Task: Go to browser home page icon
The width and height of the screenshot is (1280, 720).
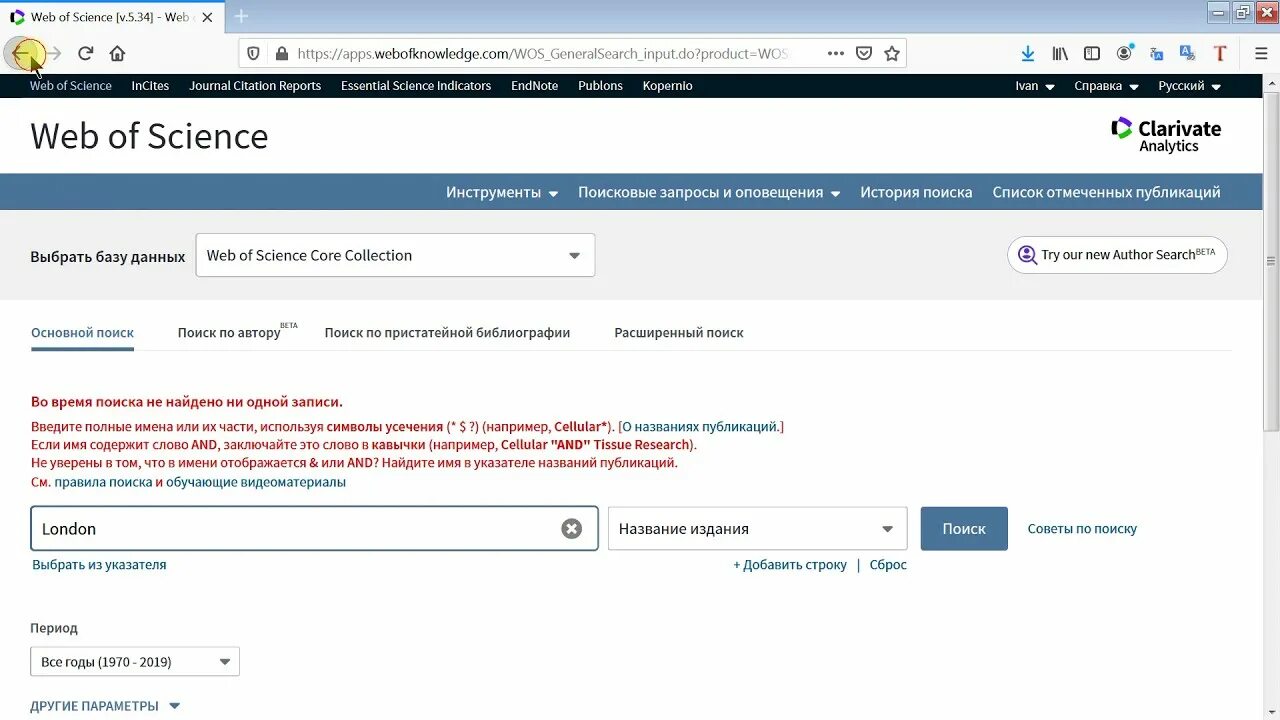Action: (117, 53)
